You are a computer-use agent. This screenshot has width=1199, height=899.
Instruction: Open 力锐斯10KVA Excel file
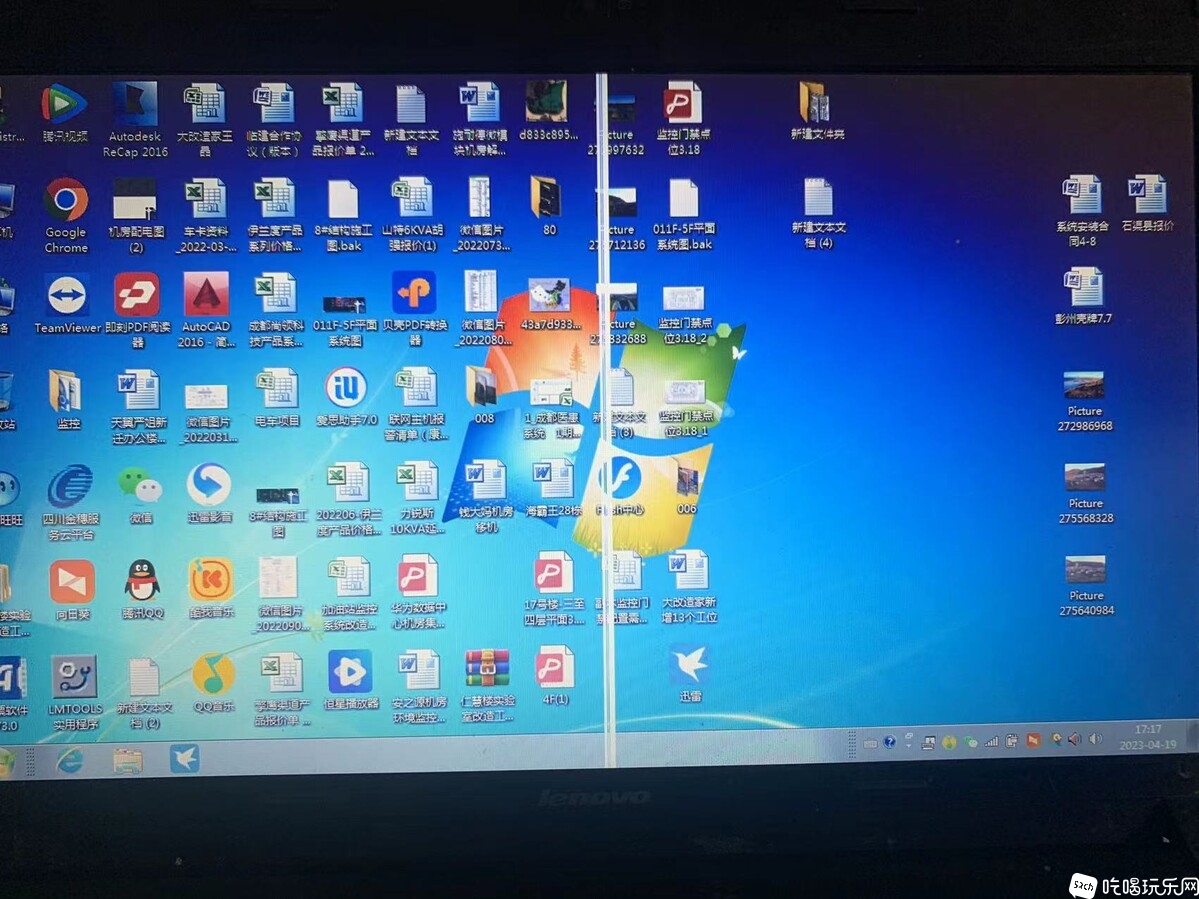point(418,499)
